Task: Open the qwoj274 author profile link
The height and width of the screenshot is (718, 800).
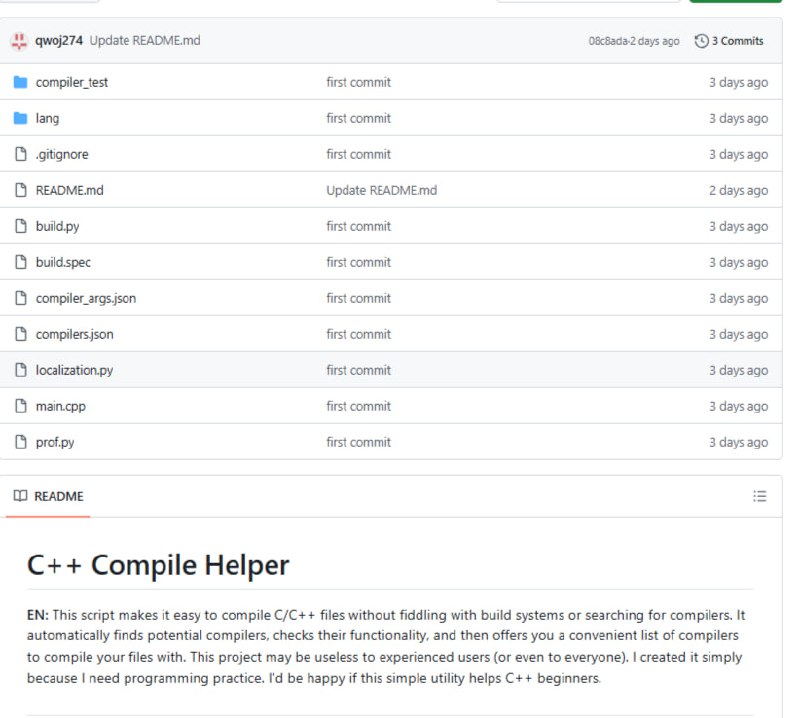Action: coord(59,41)
